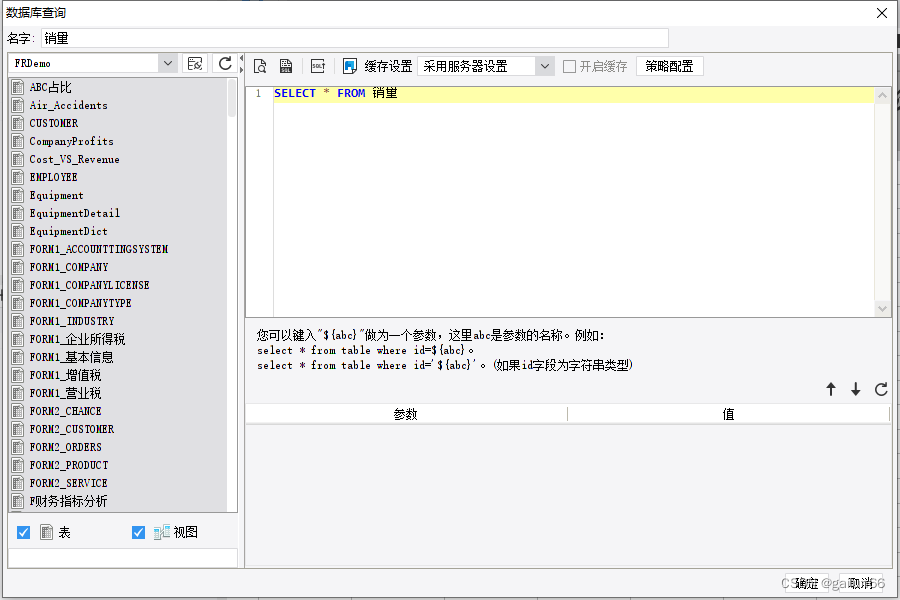
Task: Collapse the left table panel arrow
Action: tap(241, 59)
